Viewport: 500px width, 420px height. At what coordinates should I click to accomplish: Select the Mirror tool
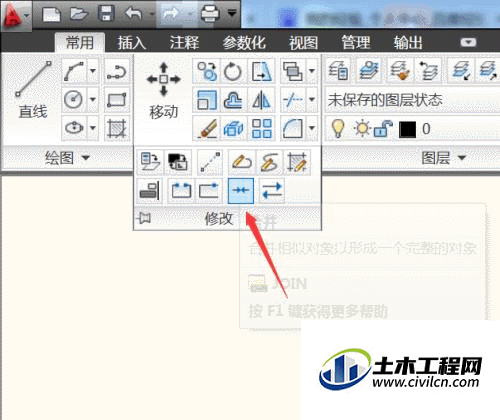tap(261, 100)
